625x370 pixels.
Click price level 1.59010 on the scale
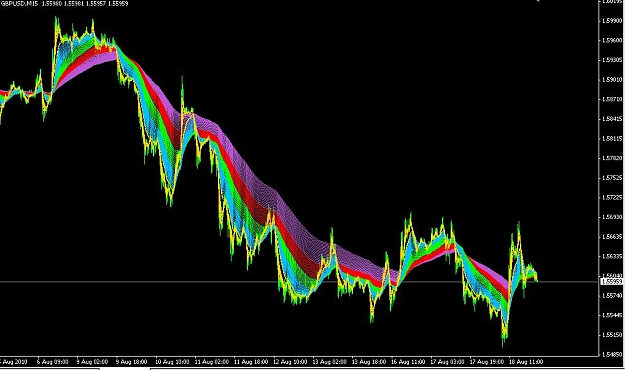click(612, 80)
